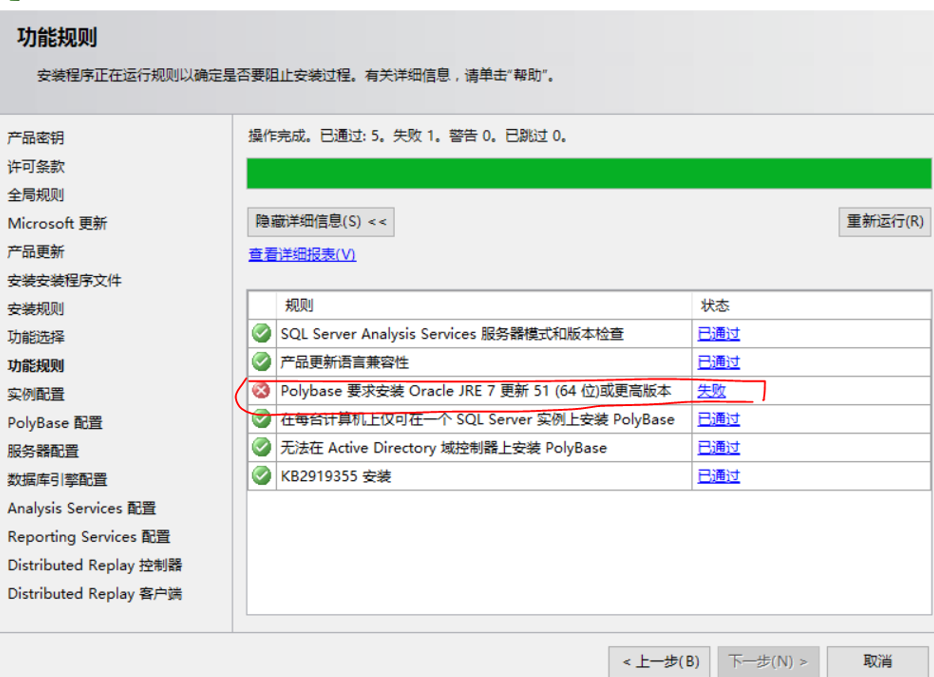Click the 失败 status link for the Polybase rule
The image size is (934, 677).
point(711,391)
